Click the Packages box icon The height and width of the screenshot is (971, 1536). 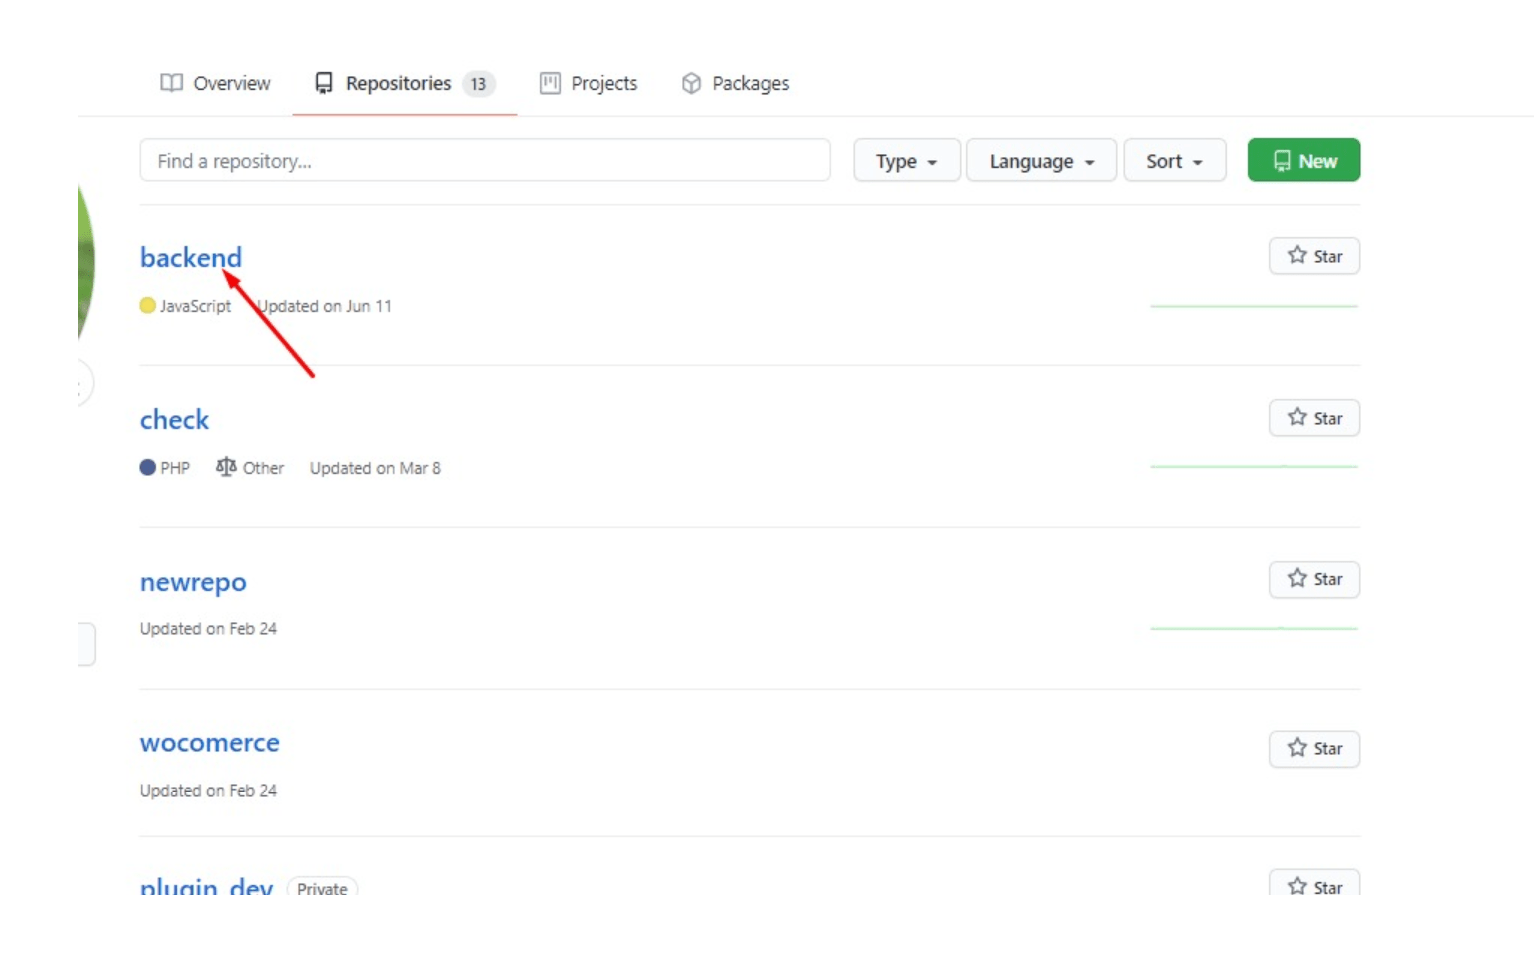click(691, 83)
